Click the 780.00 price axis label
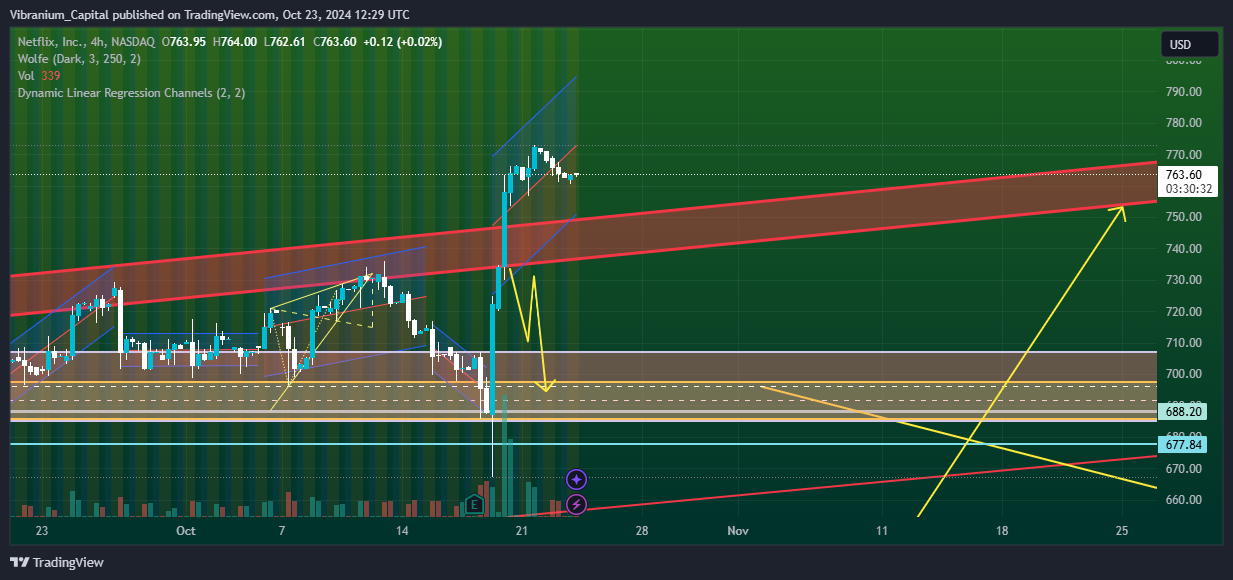Viewport: 1233px width, 580px height. (x=1183, y=123)
